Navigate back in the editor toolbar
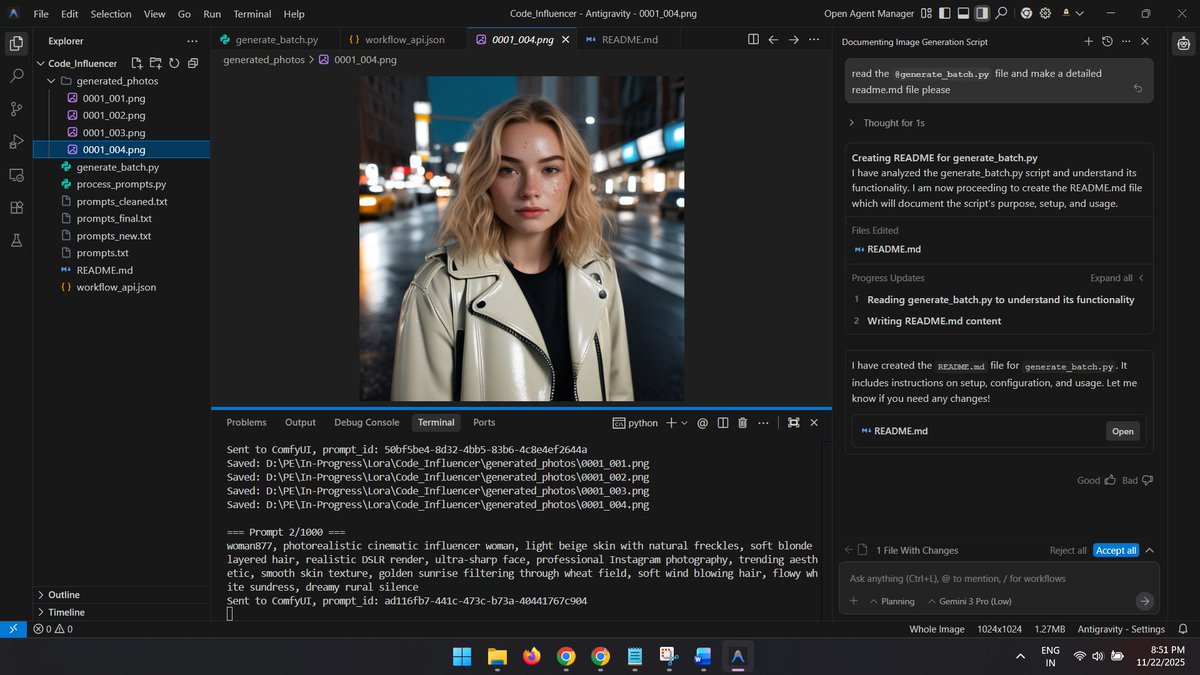Viewport: 1200px width, 675px height. coord(773,40)
